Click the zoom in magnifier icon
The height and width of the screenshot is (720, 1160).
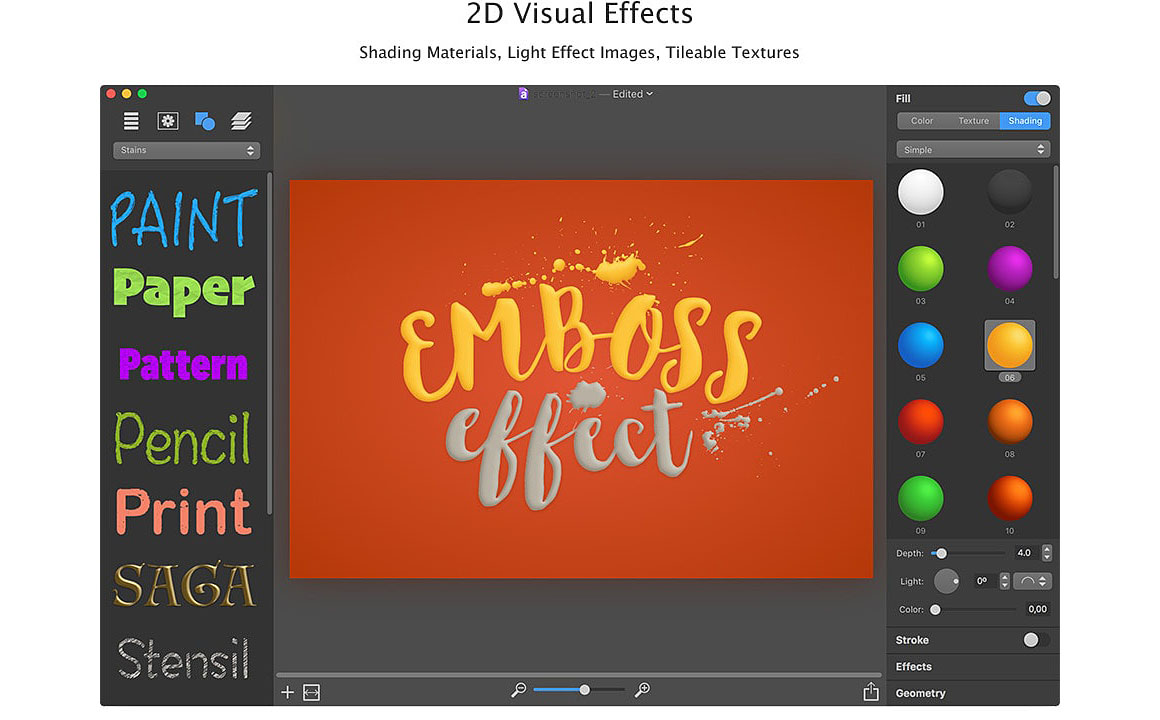tap(642, 690)
